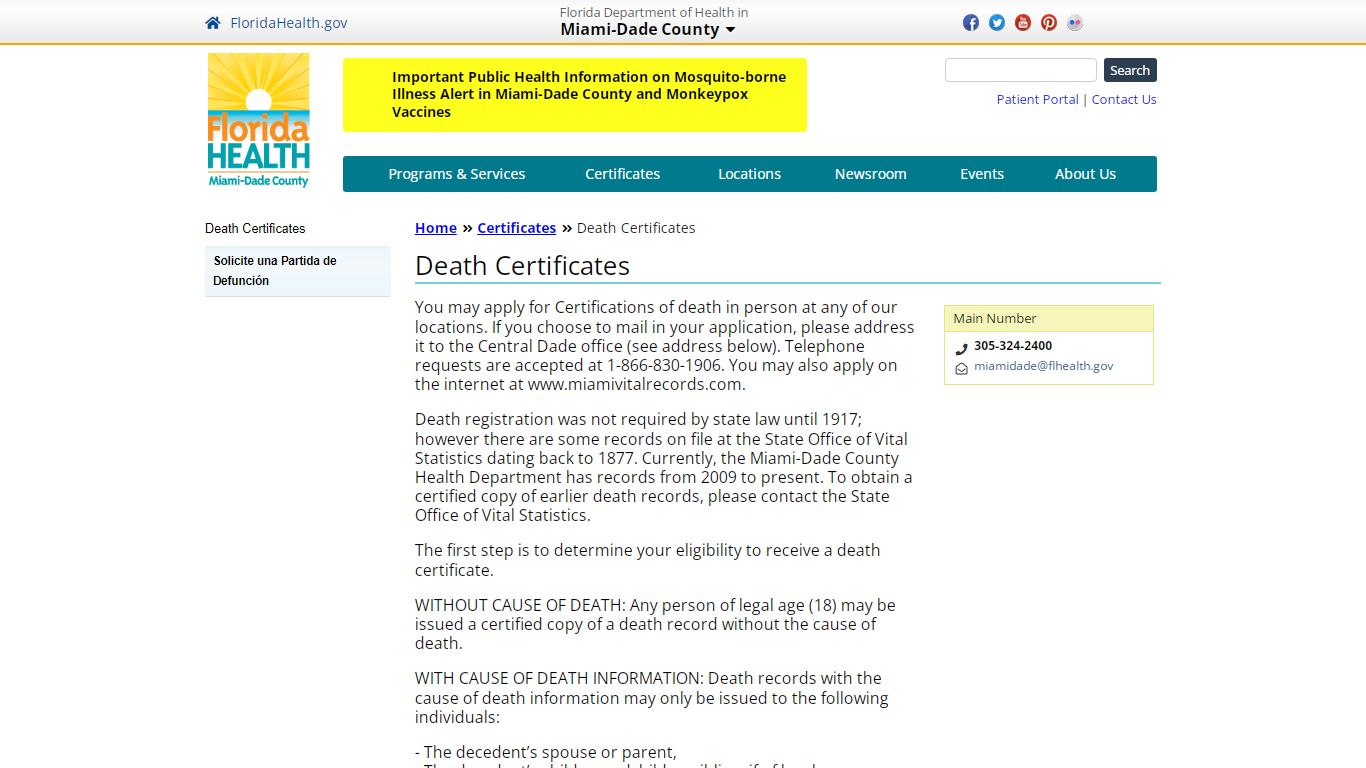1366x768 pixels.
Task: Focus the site search input field
Action: [1021, 70]
